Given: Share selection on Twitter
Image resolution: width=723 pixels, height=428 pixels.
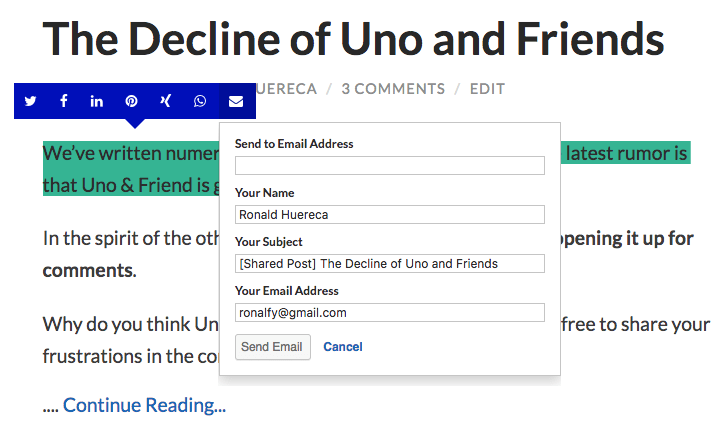Looking at the screenshot, I should 30,101.
